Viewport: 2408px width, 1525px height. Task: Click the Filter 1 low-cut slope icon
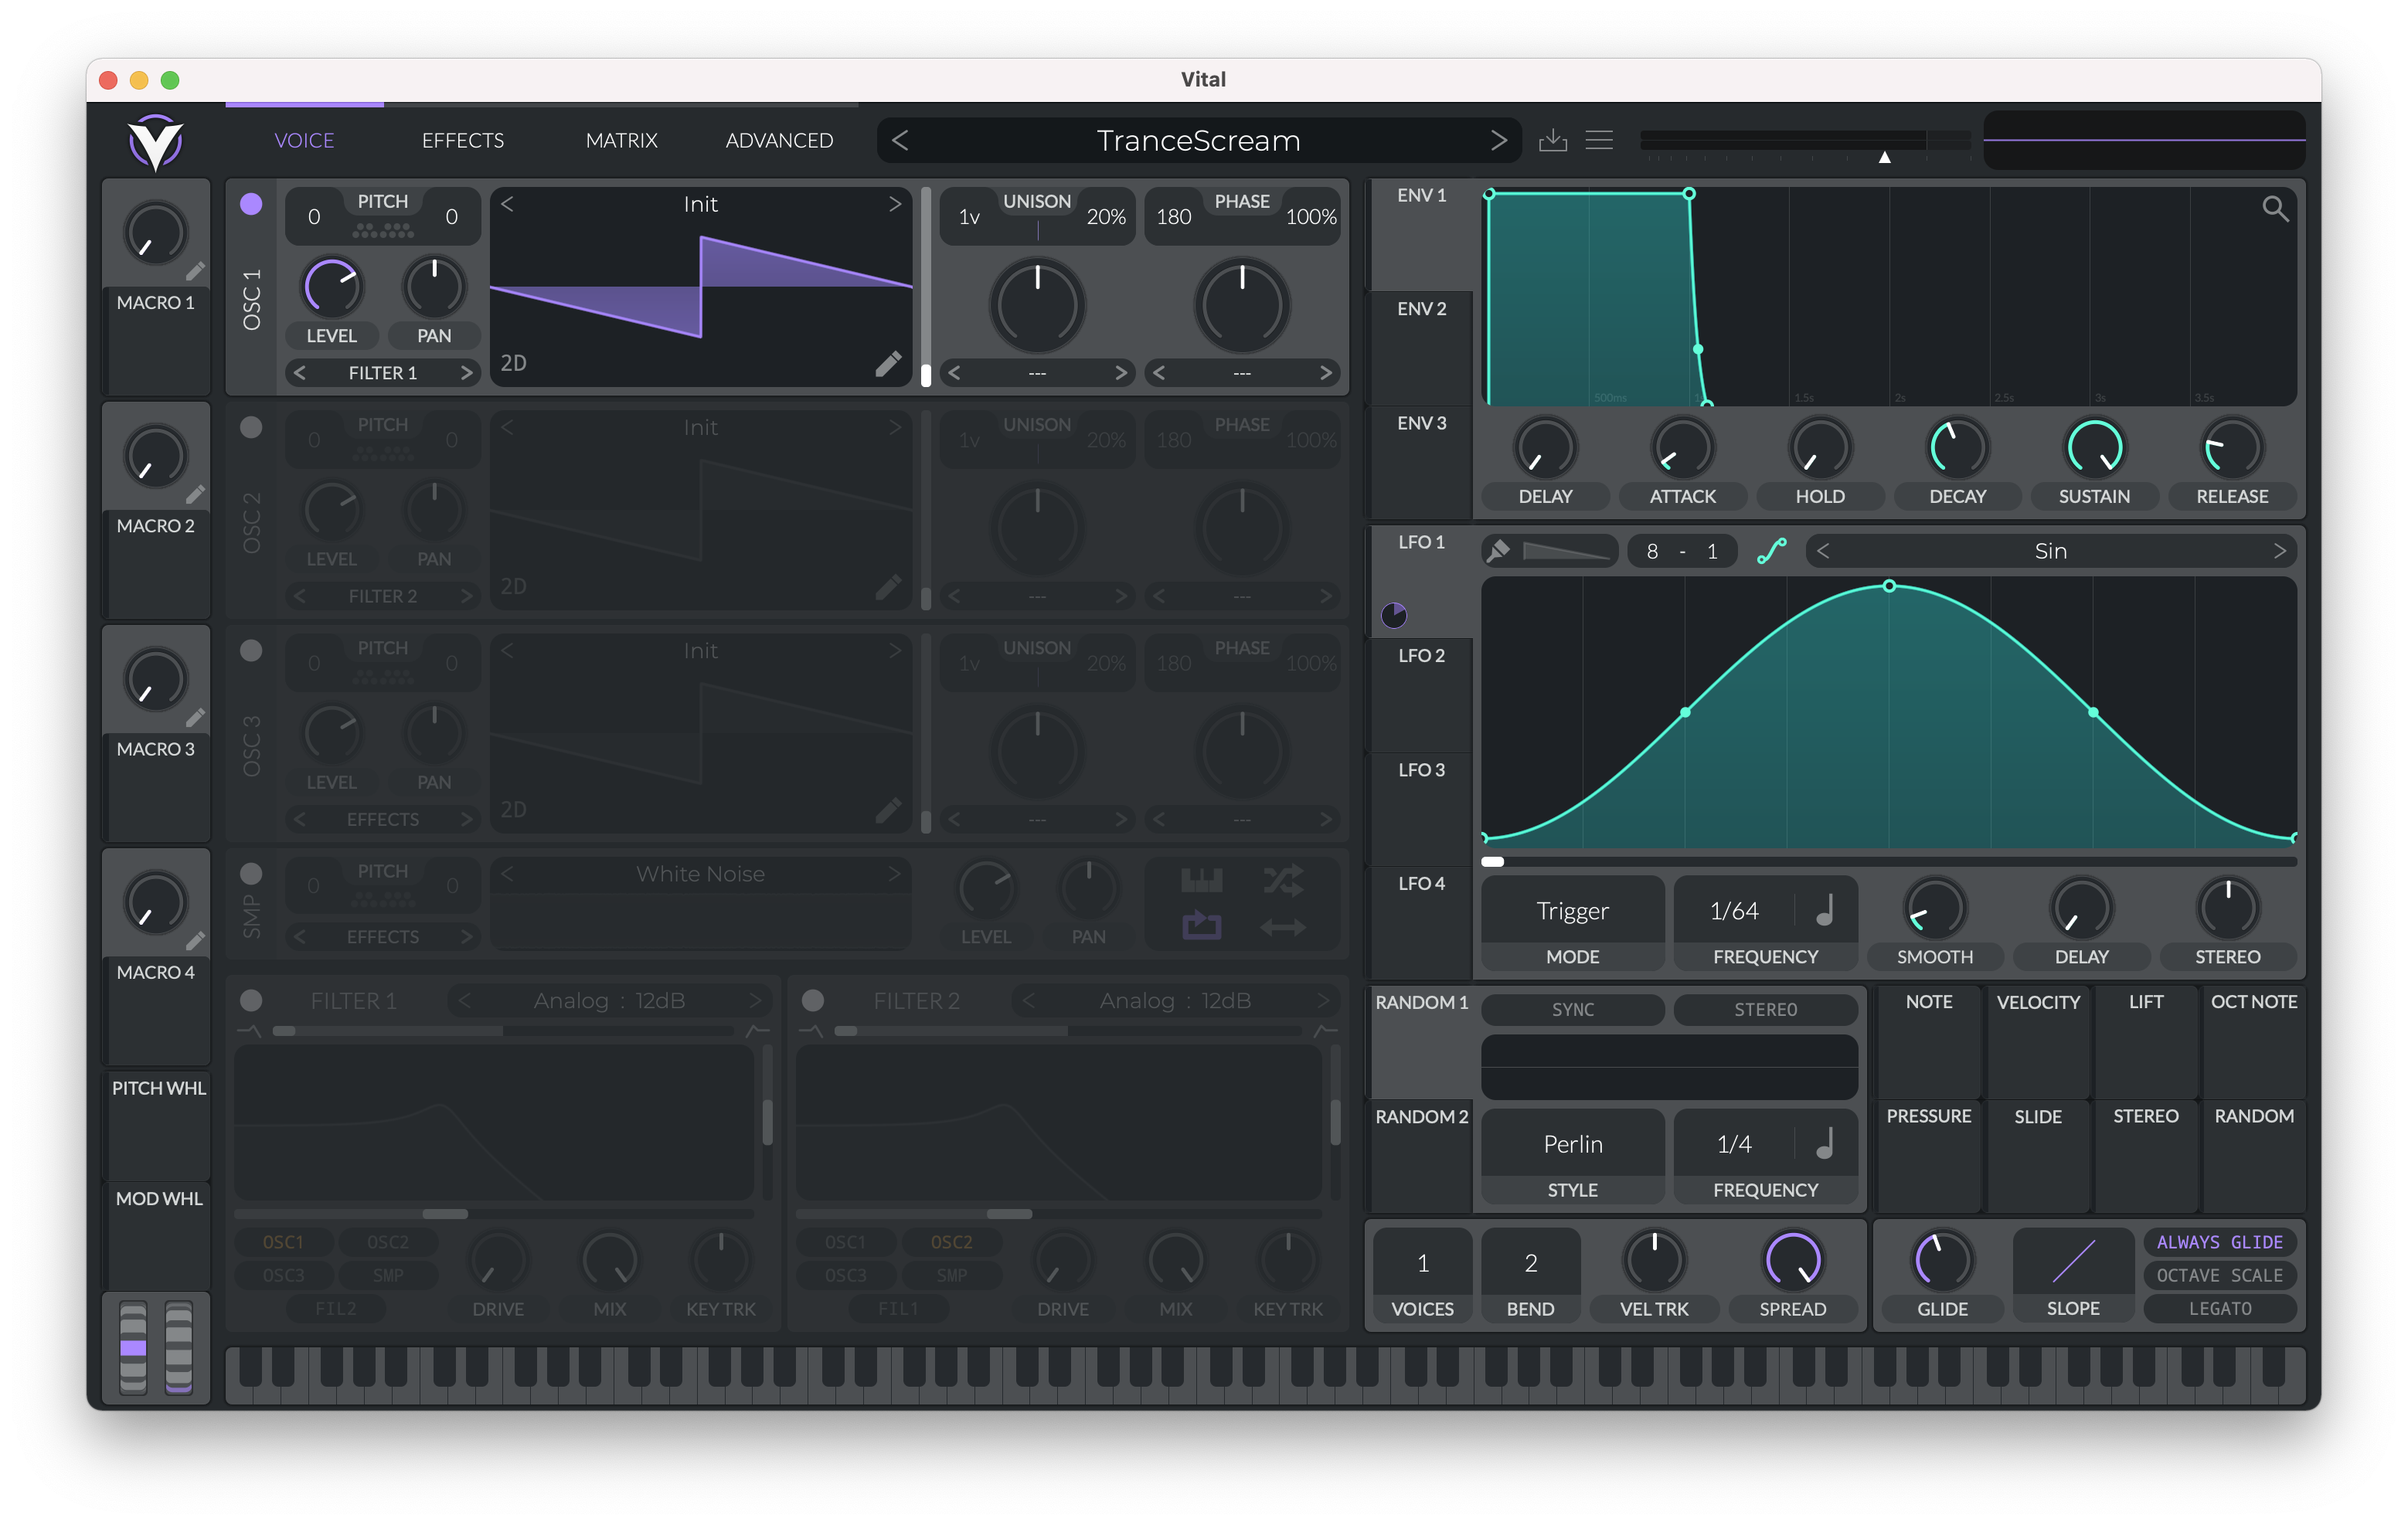(x=248, y=1031)
